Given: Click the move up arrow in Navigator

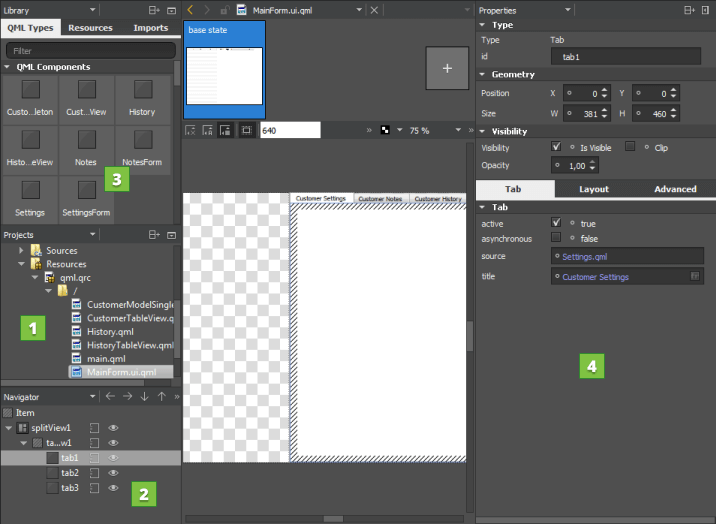Looking at the screenshot, I should click(x=161, y=396).
